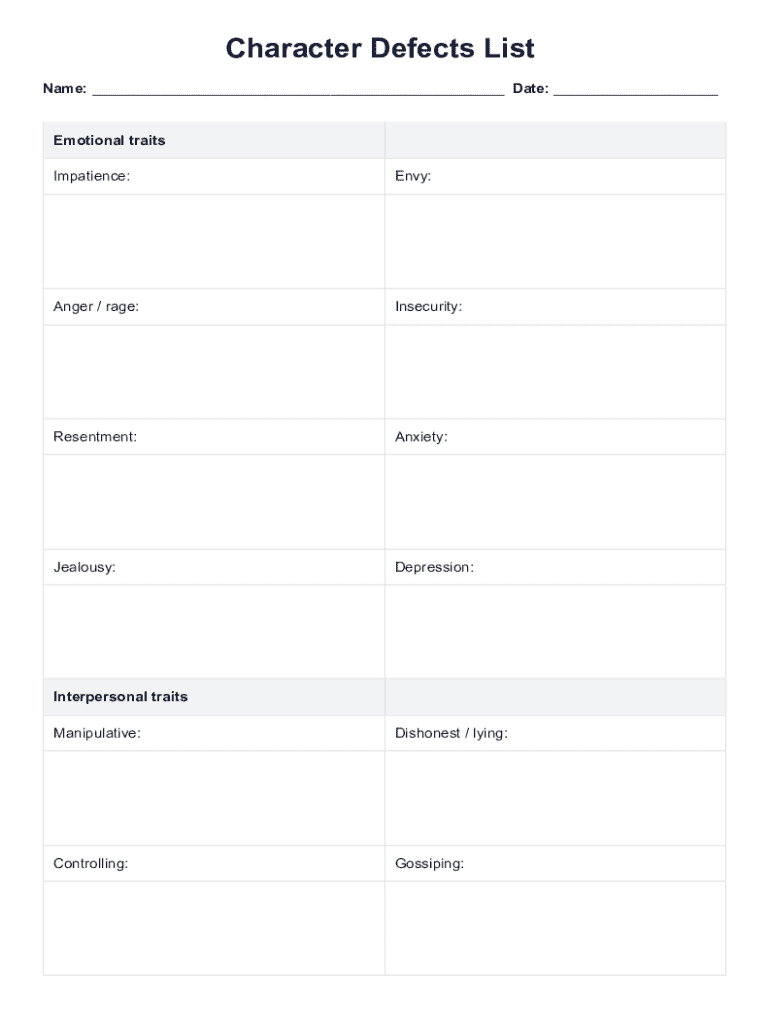Click the empty area below Gossiping
770x1024 pixels.
555,927
